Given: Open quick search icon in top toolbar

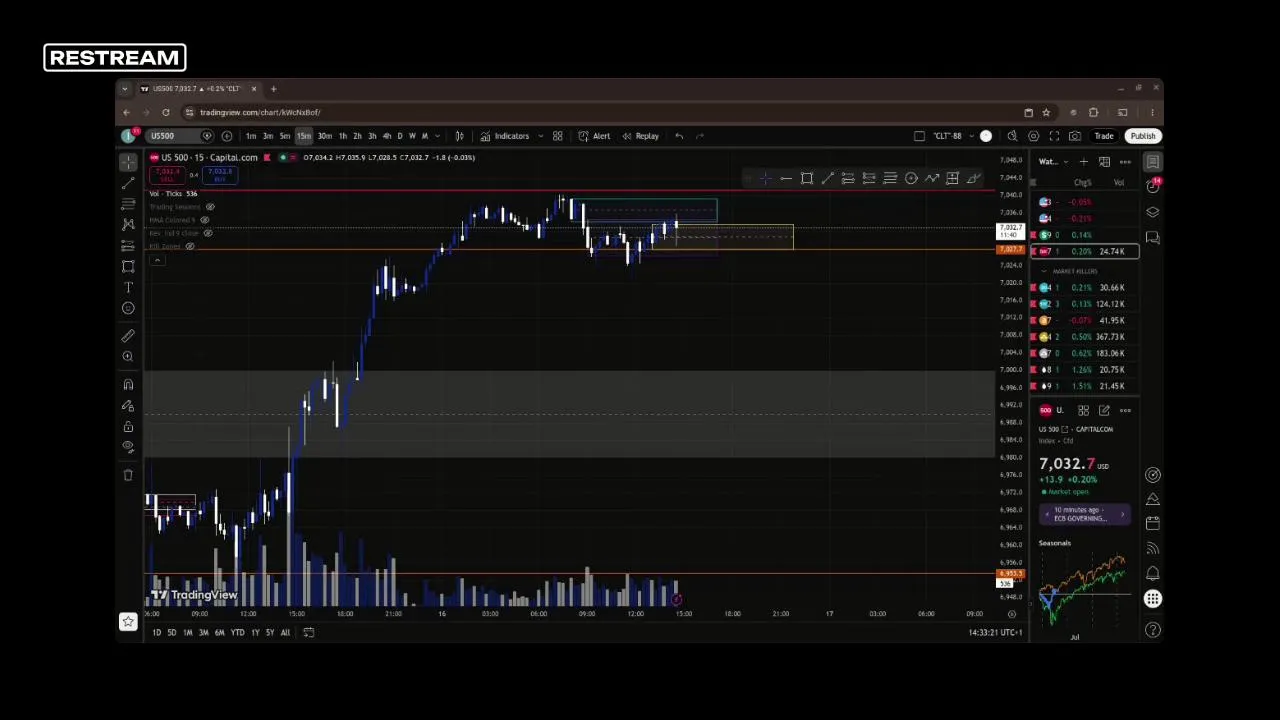Looking at the screenshot, I should pos(1012,136).
